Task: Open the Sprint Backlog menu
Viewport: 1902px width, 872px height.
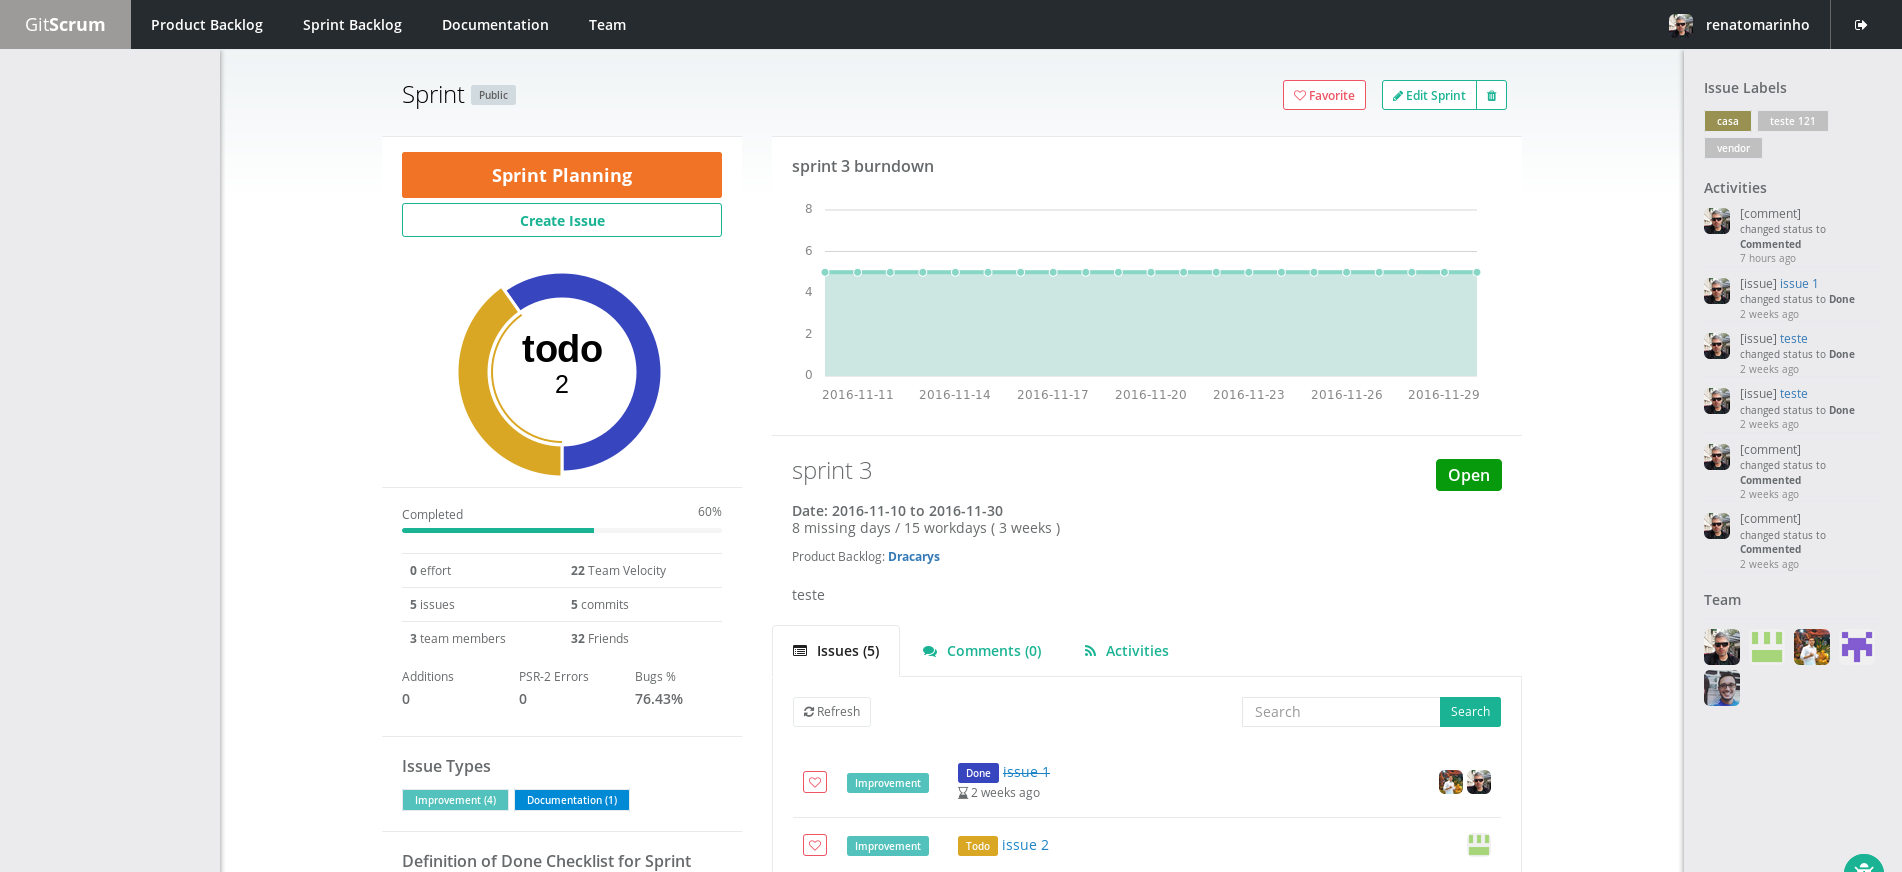Action: (352, 25)
